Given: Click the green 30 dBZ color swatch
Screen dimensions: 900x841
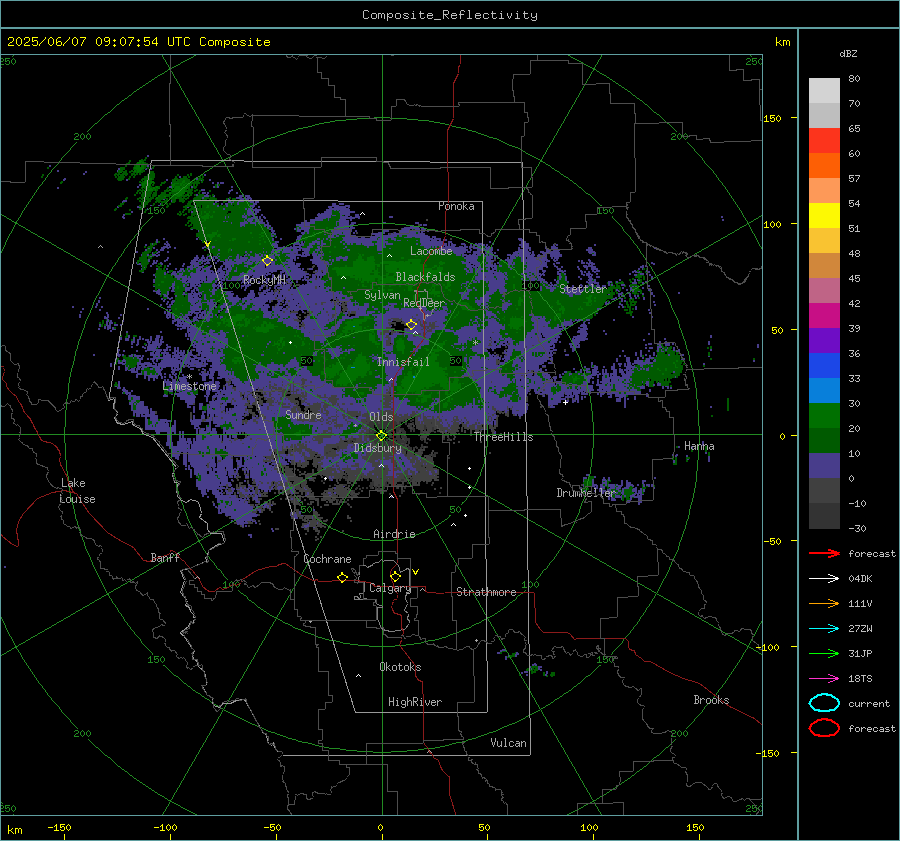Looking at the screenshot, I should (824, 415).
